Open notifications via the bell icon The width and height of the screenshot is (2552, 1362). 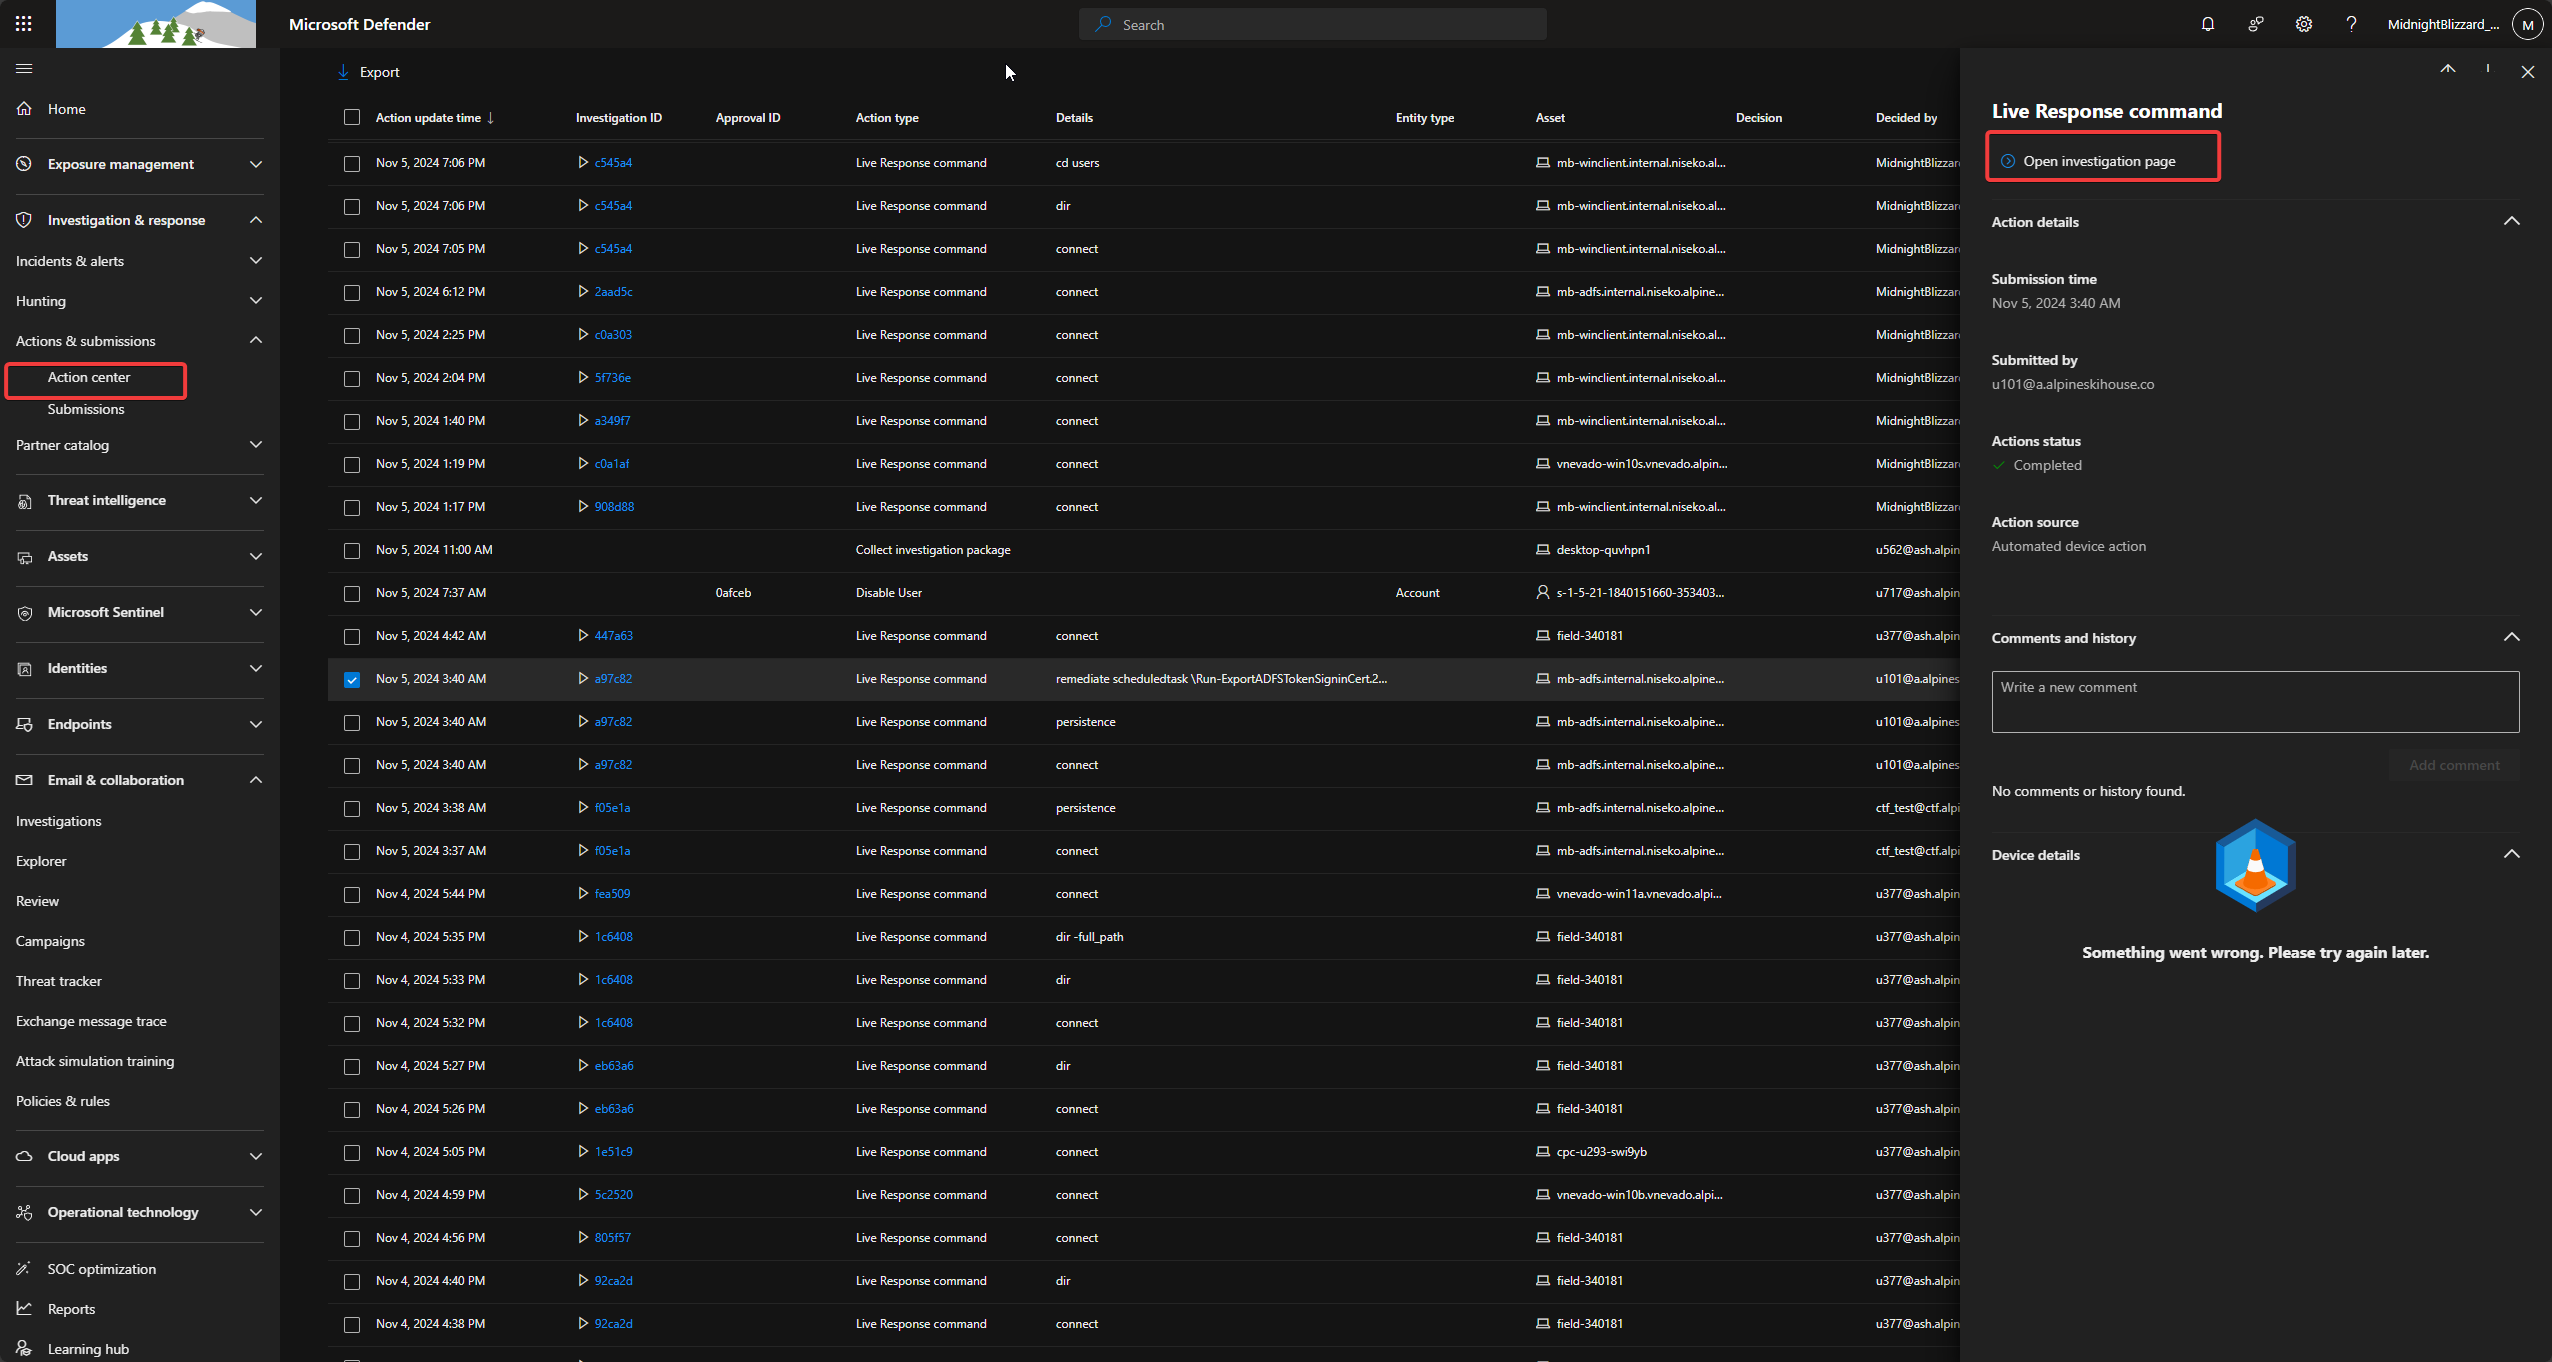(2206, 23)
